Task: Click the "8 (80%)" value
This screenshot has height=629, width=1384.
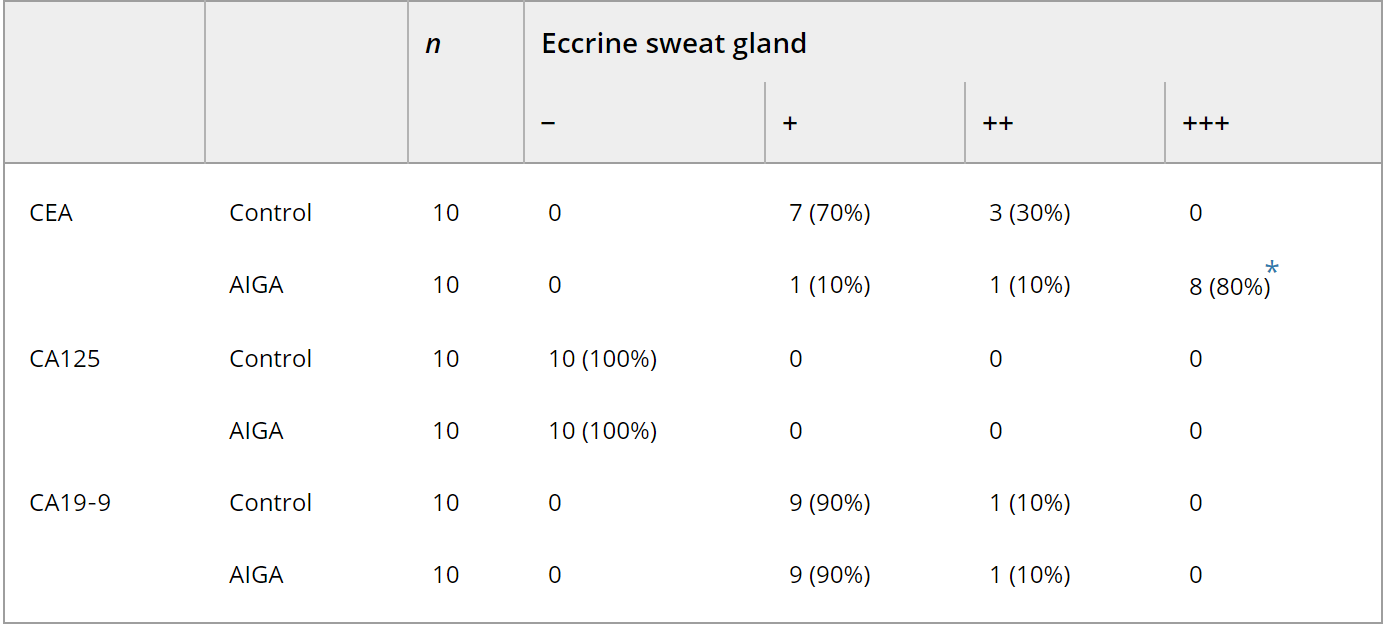Action: point(1229,287)
